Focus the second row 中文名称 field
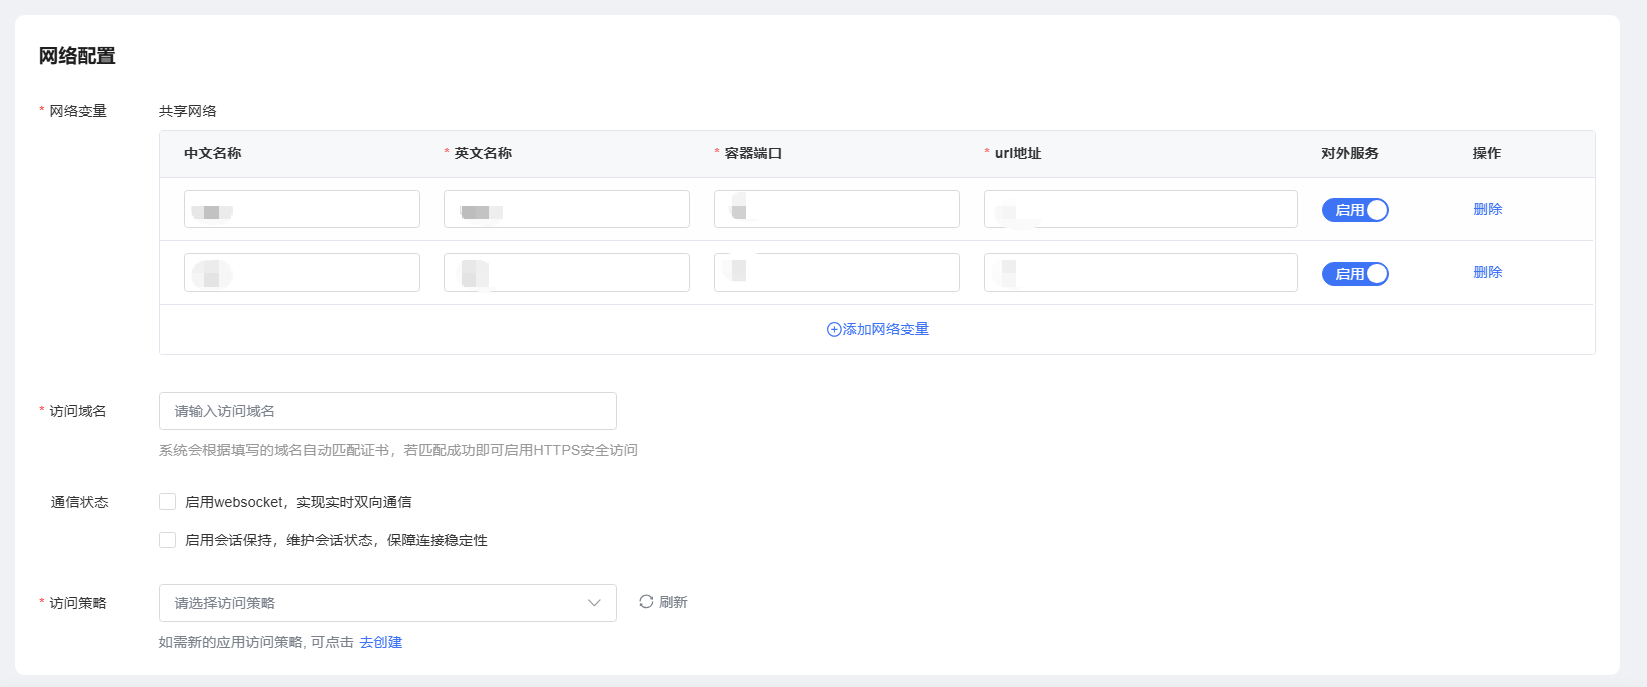Image resolution: width=1647 pixels, height=687 pixels. (x=301, y=272)
